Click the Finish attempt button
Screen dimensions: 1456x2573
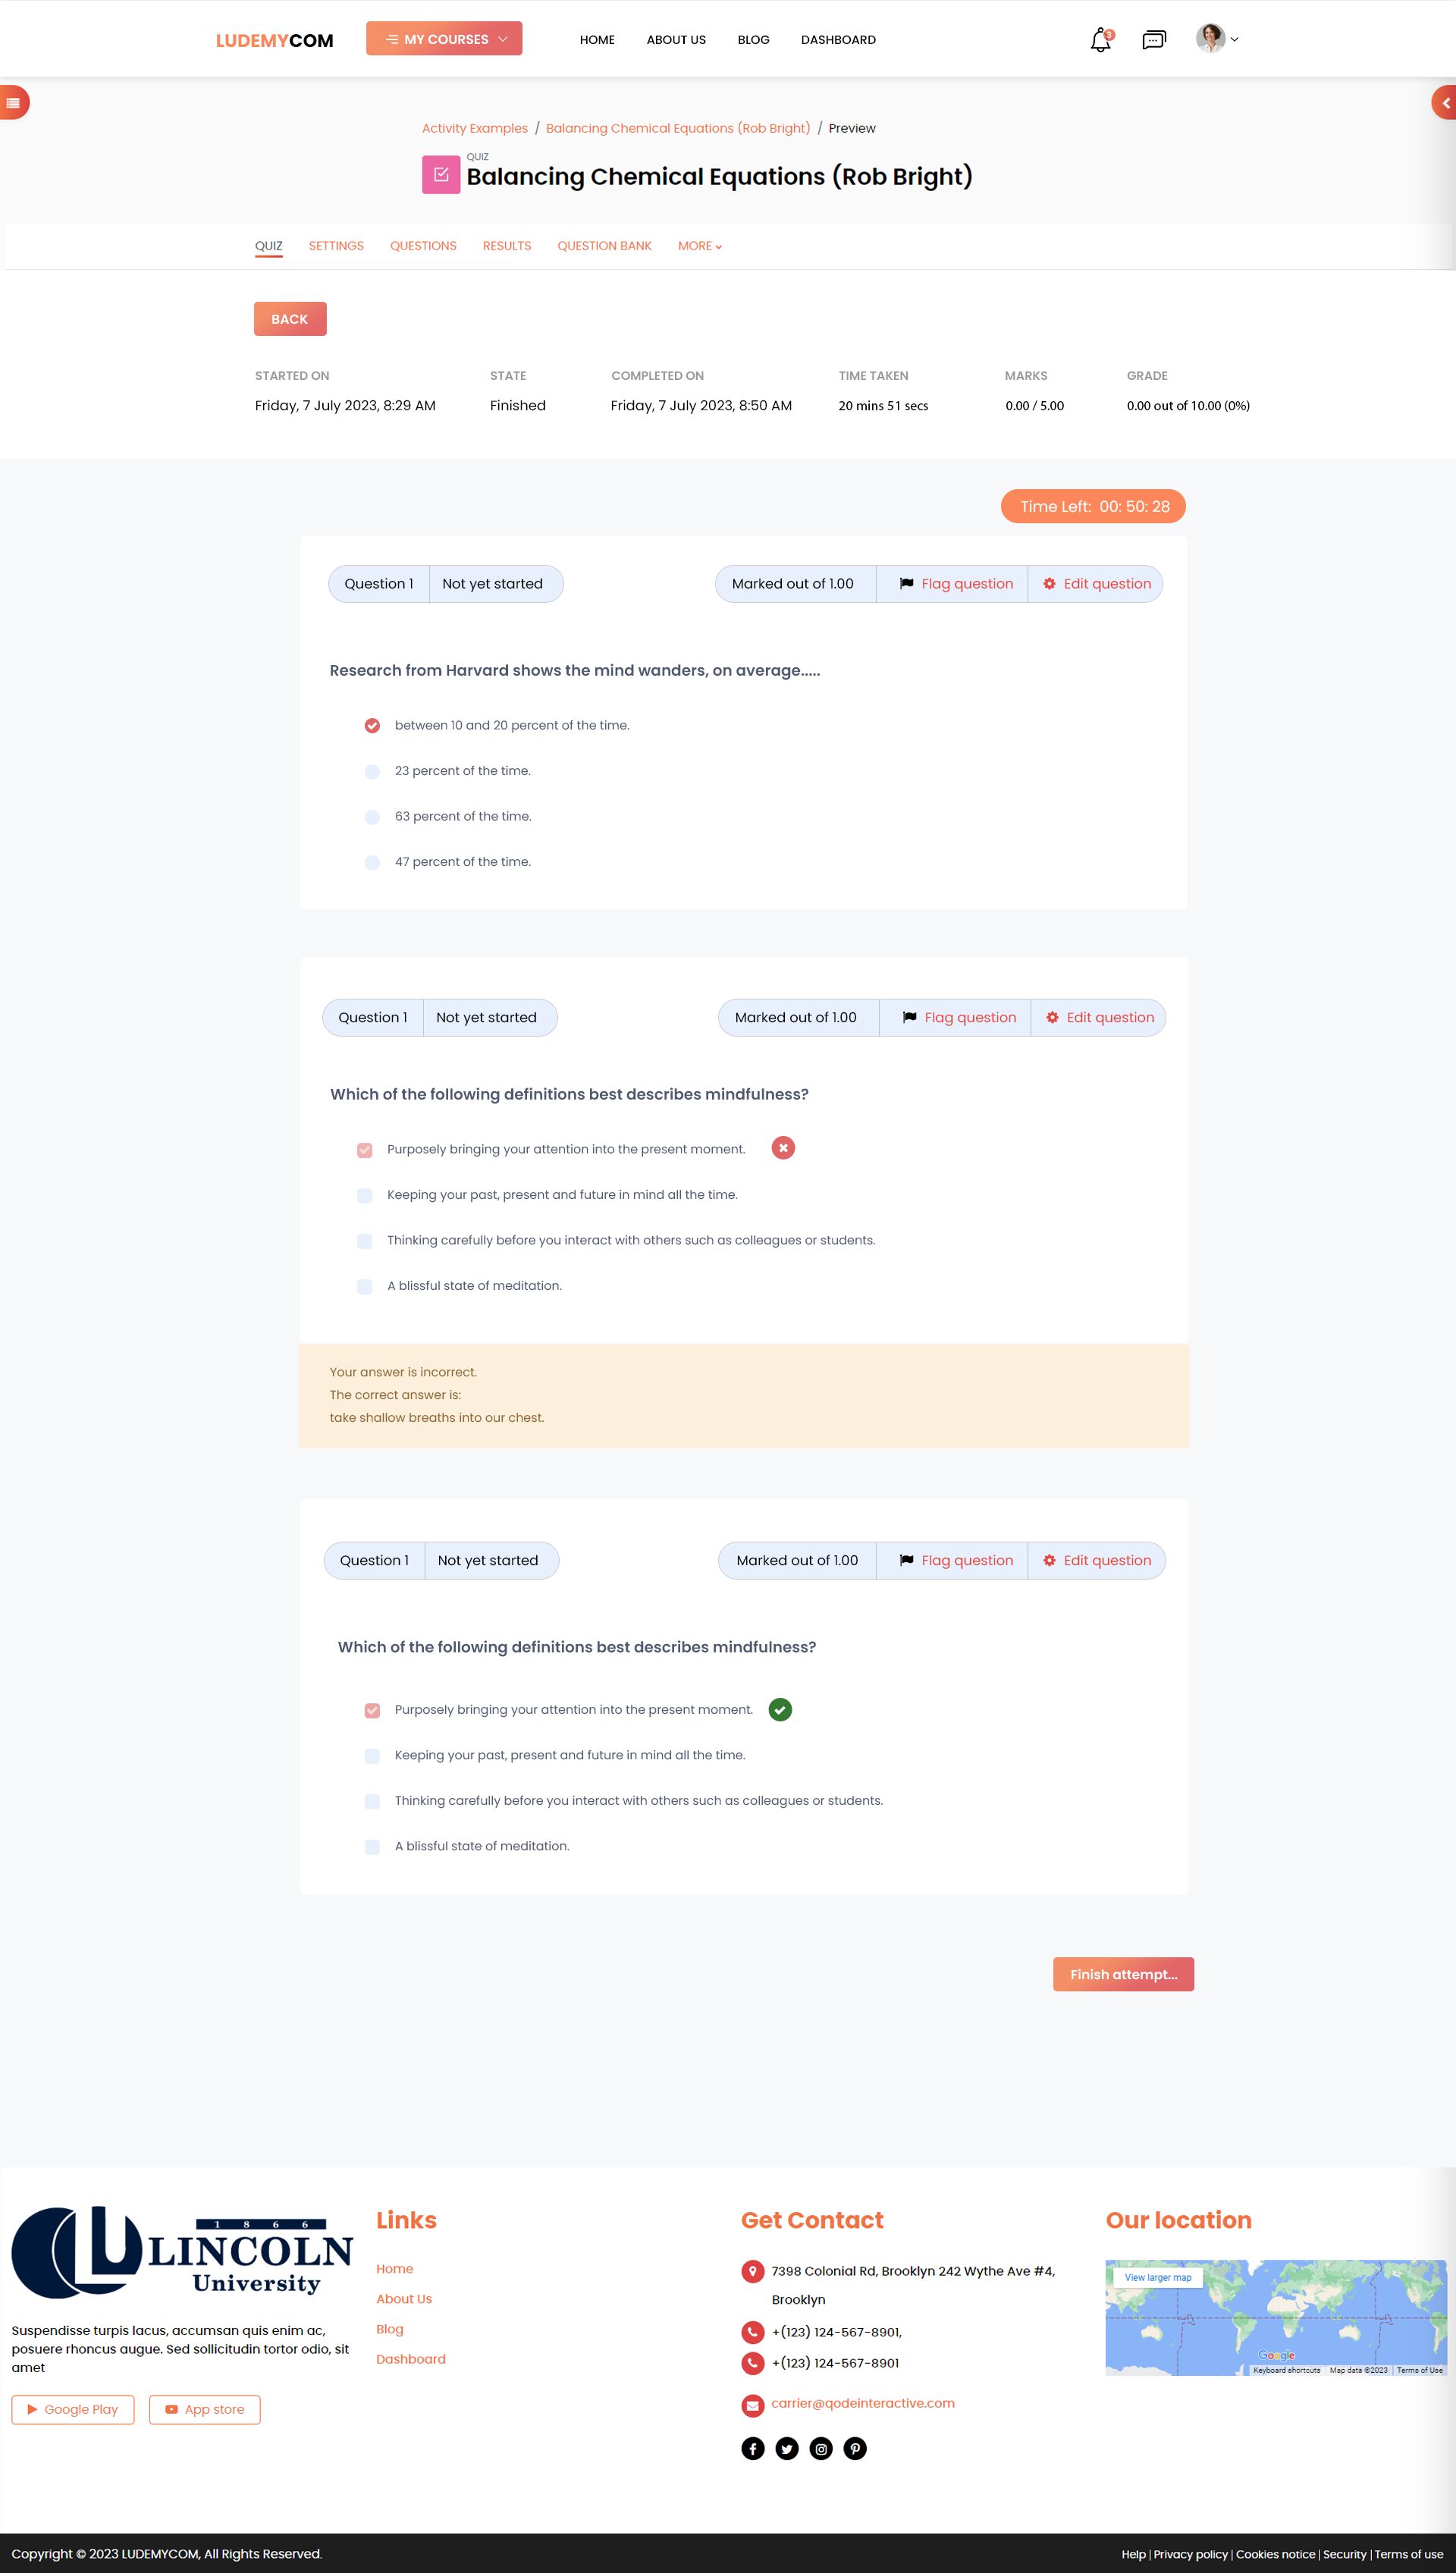pos(1122,1974)
